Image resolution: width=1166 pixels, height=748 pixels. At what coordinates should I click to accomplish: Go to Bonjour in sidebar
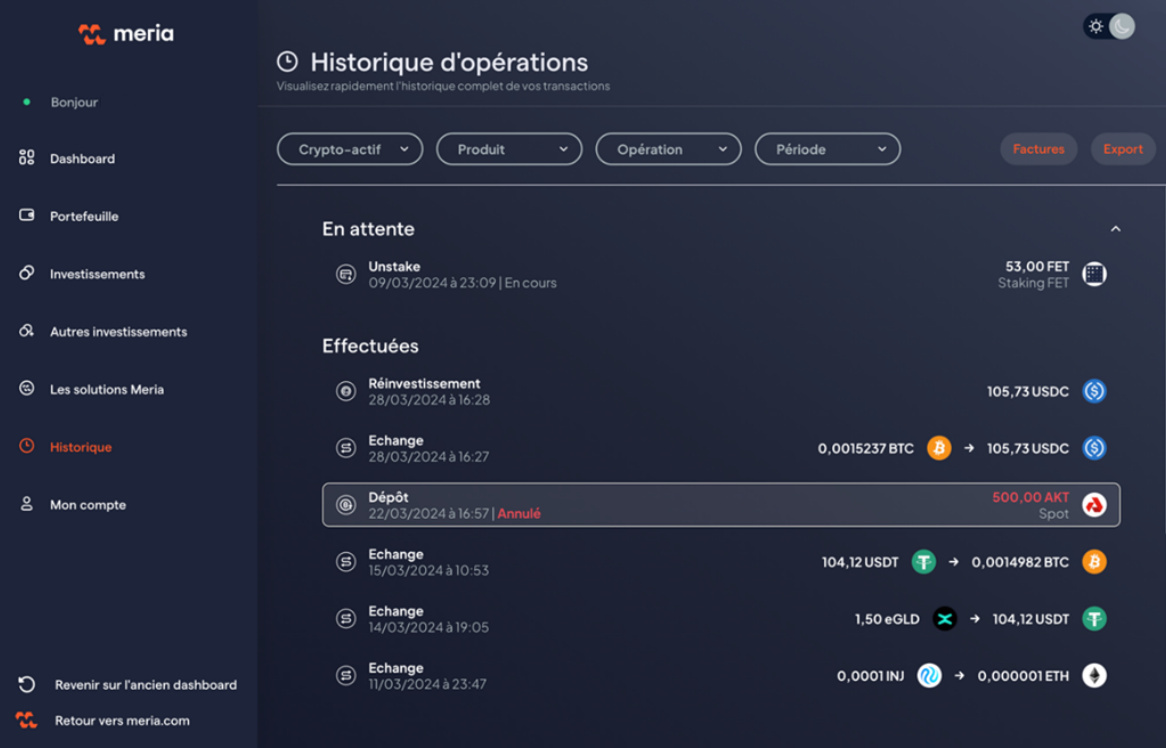tap(74, 102)
